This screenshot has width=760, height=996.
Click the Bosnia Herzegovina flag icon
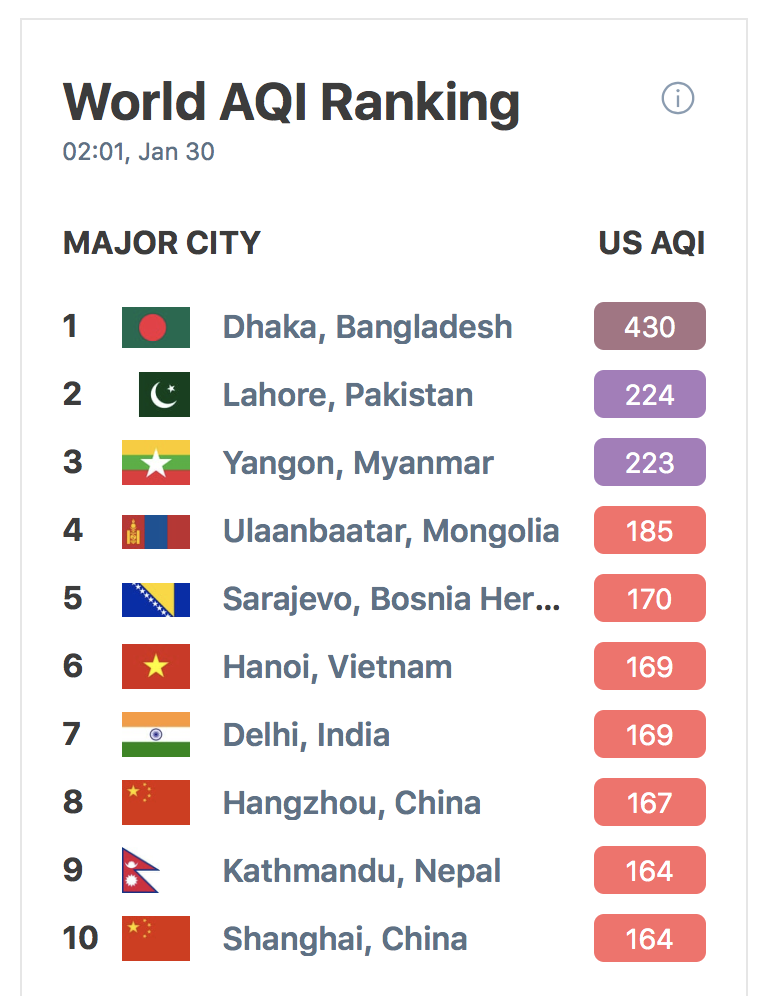[x=156, y=600]
